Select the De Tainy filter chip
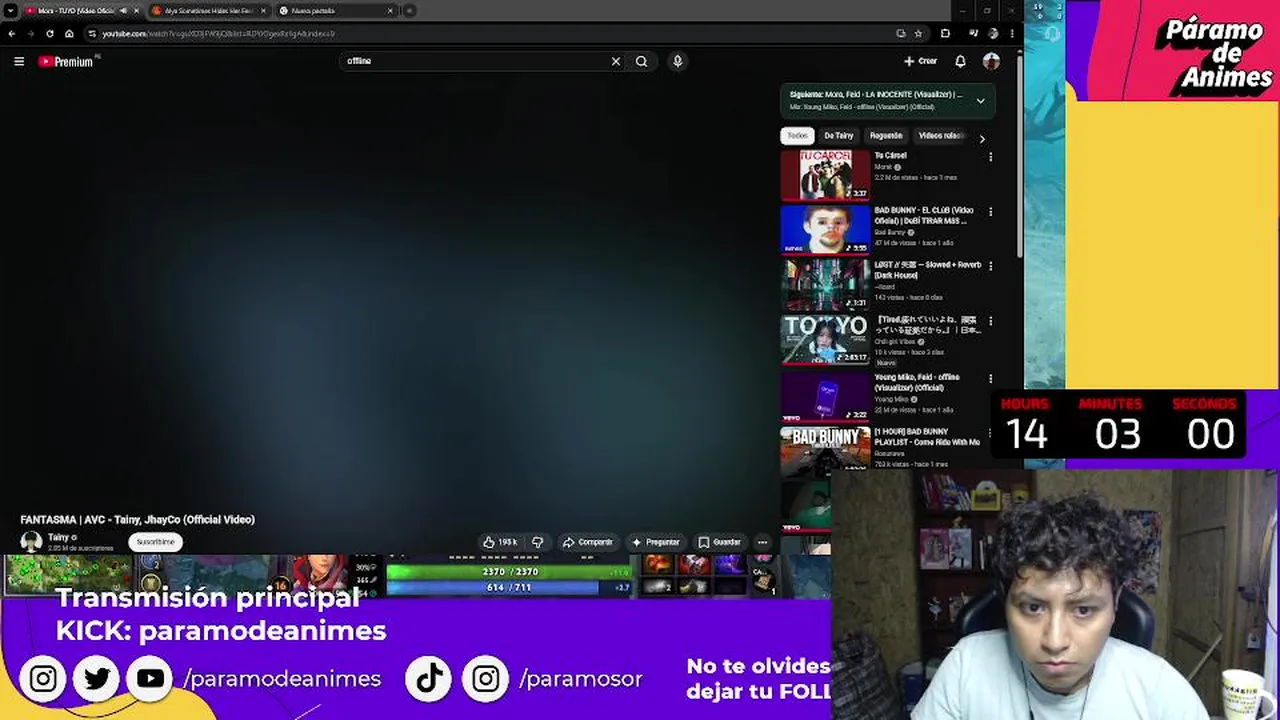 pyautogui.click(x=839, y=136)
